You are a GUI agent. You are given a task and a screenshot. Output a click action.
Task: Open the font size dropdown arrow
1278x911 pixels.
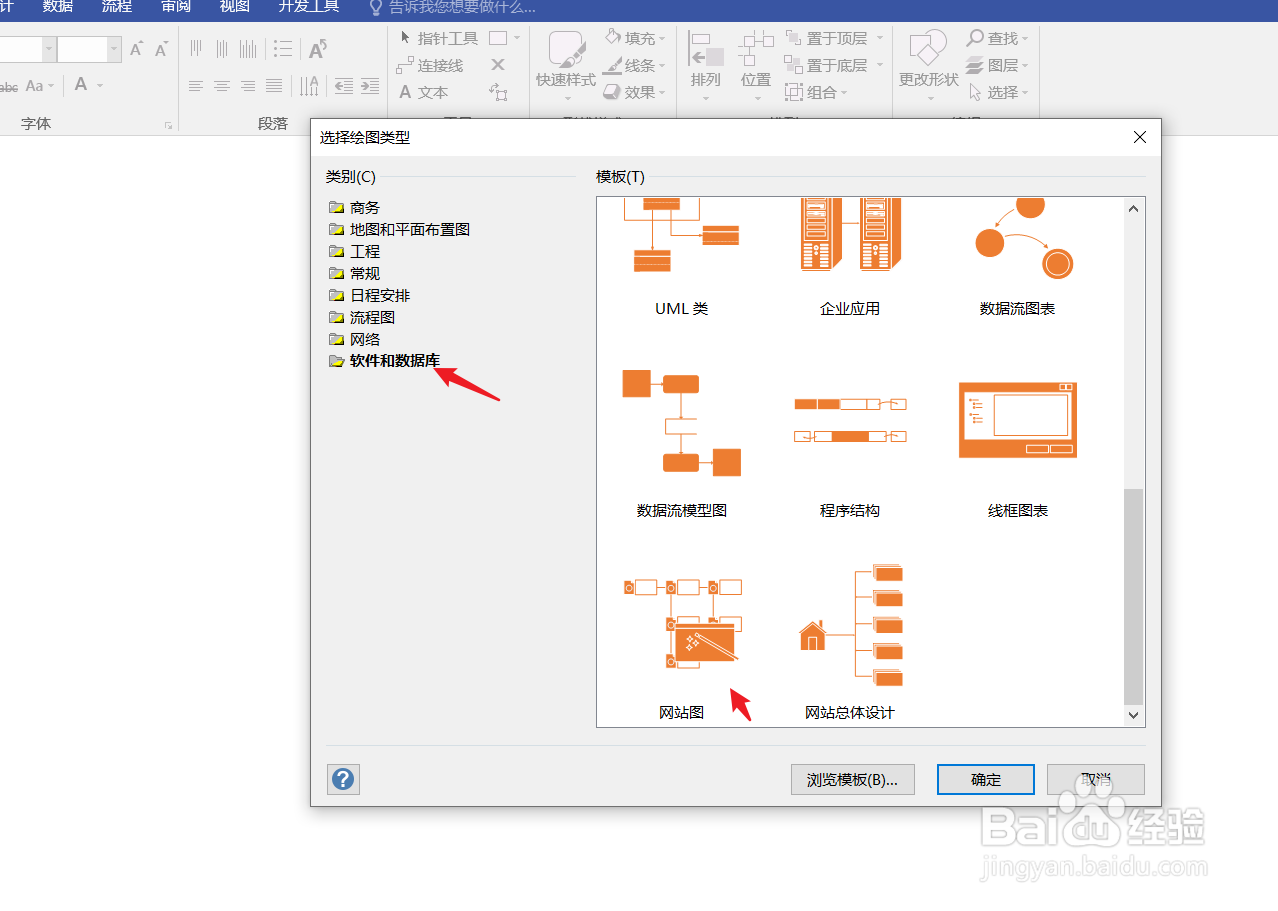(x=114, y=49)
